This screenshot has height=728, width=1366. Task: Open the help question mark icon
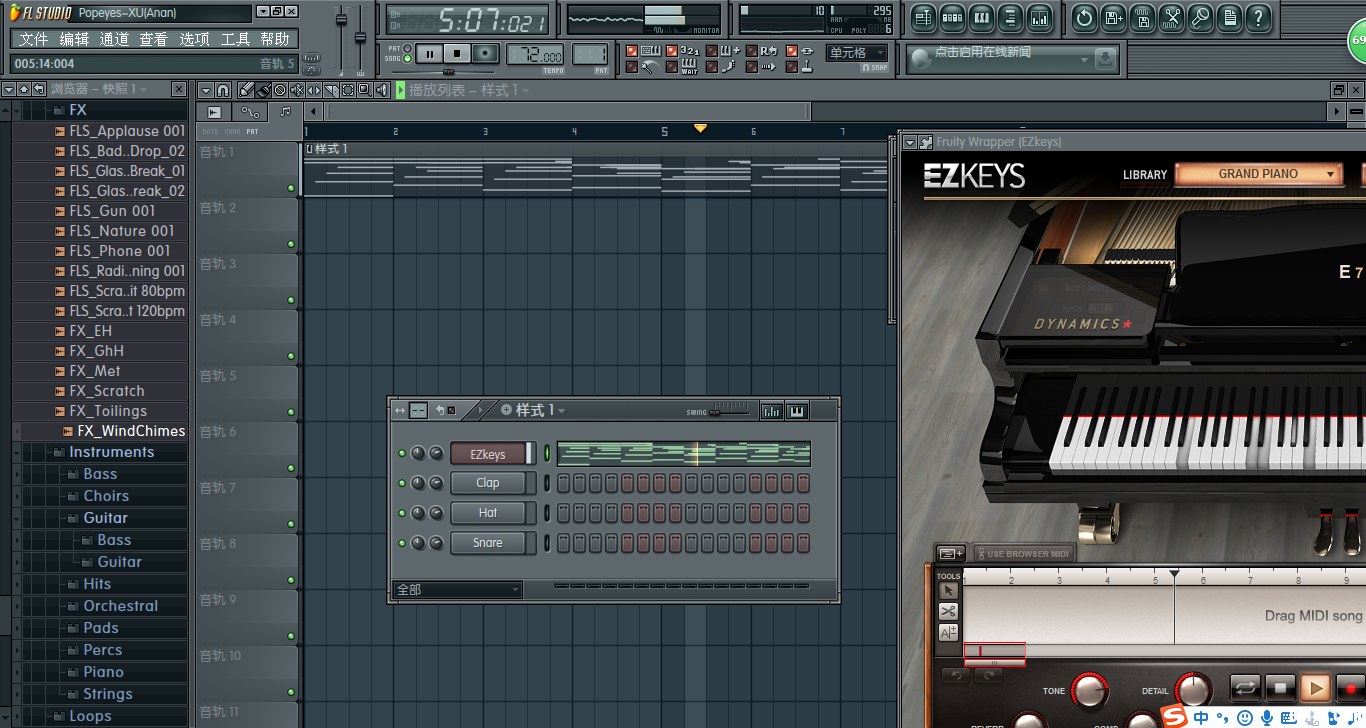[1258, 18]
